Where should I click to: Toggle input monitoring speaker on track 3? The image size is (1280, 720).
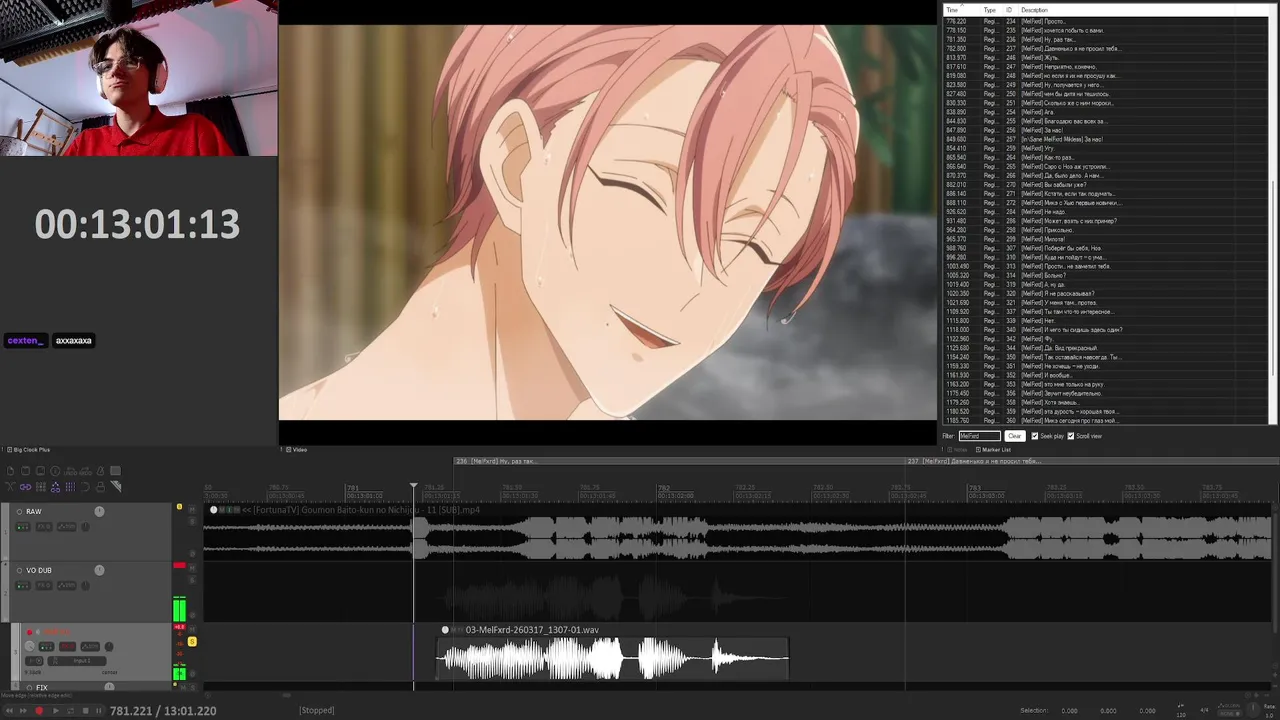pyautogui.click(x=38, y=632)
